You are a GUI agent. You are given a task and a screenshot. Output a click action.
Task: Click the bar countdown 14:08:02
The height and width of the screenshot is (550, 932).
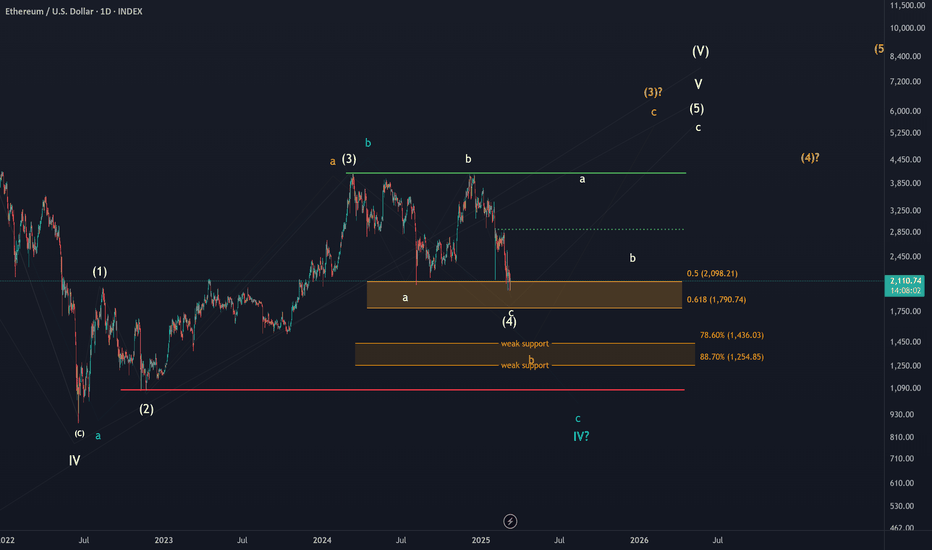[907, 291]
